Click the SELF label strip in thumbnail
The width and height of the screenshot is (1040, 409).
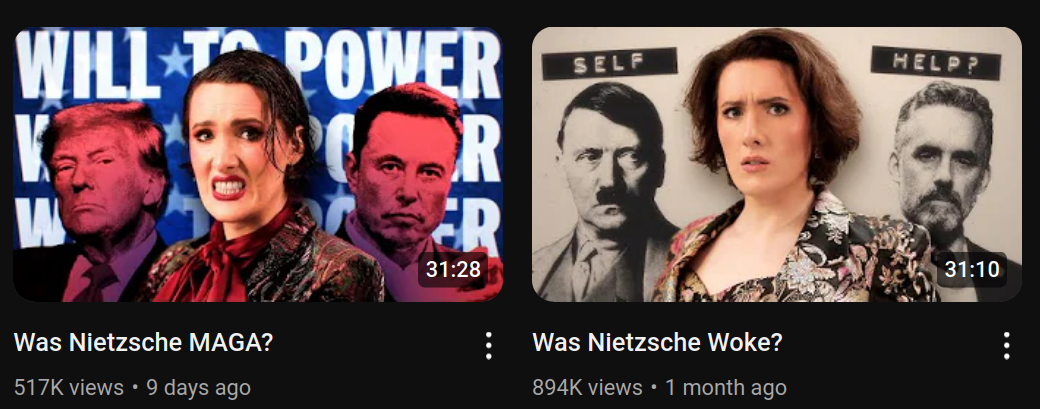[x=610, y=64]
